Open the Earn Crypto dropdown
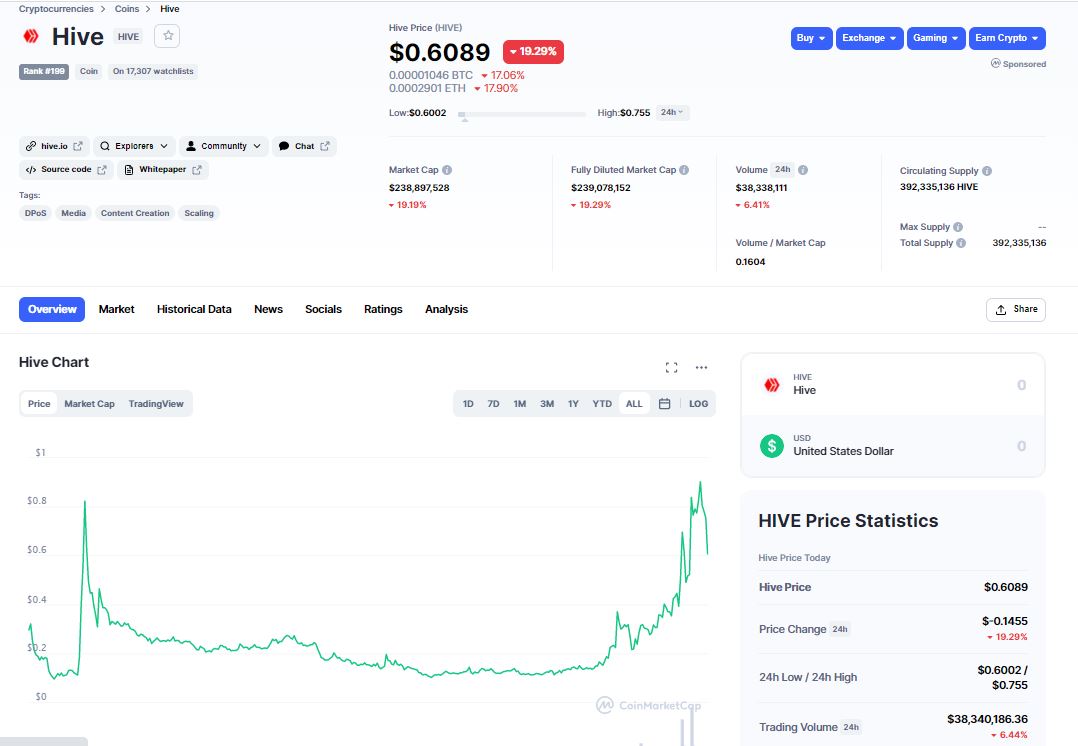The width and height of the screenshot is (1078, 746). 1007,38
